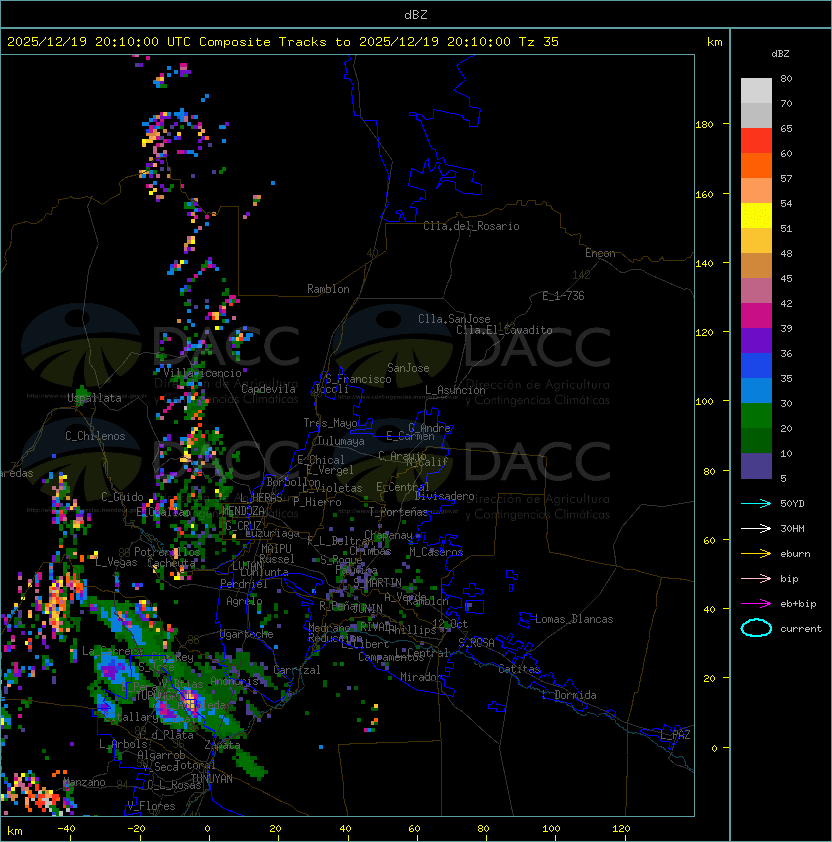
Task: Click the 'Tulumaya' map label
Action: [x=341, y=441]
